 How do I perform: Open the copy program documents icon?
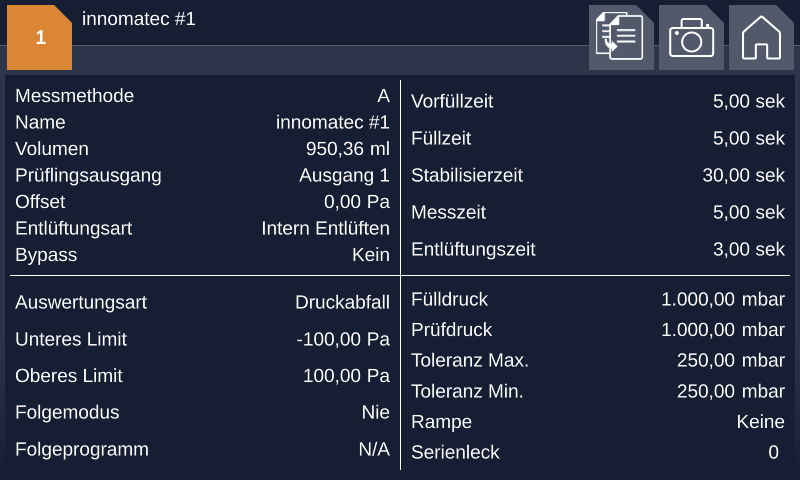click(x=621, y=38)
